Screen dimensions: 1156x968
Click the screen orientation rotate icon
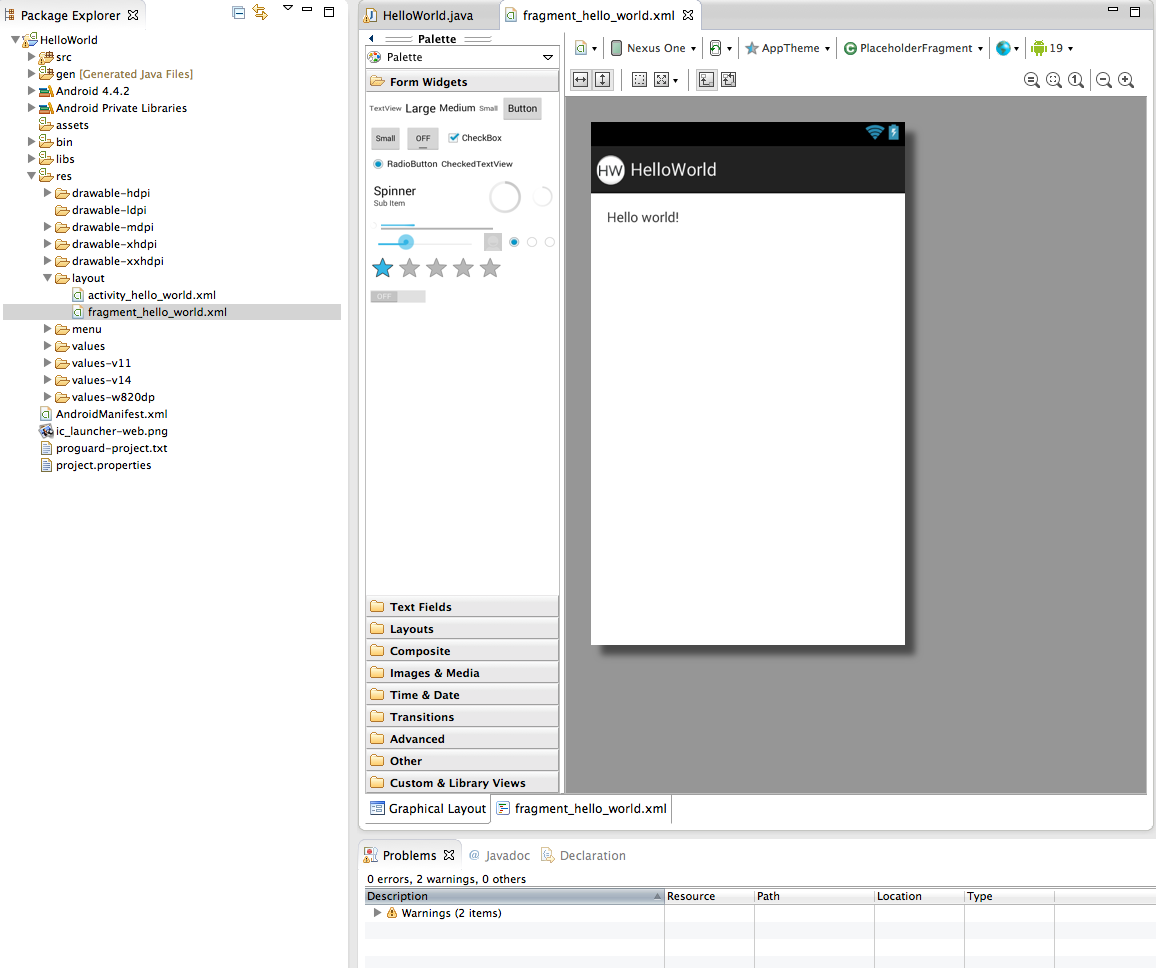tap(715, 48)
